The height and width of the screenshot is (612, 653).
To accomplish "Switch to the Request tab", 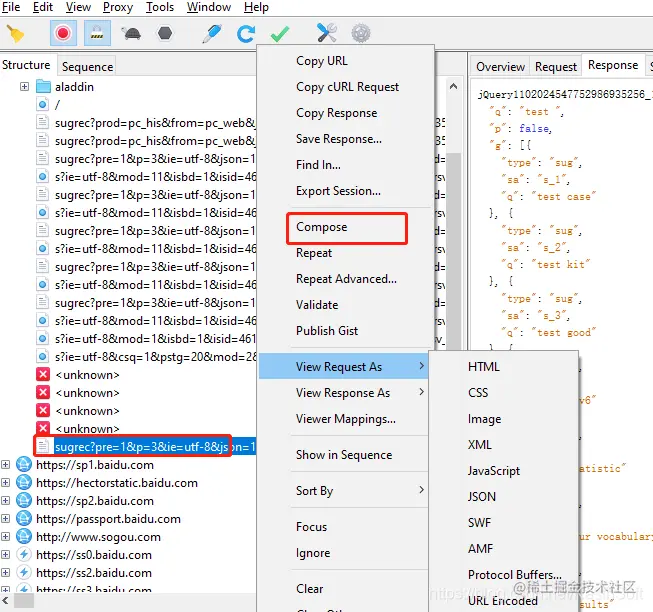I will (556, 67).
